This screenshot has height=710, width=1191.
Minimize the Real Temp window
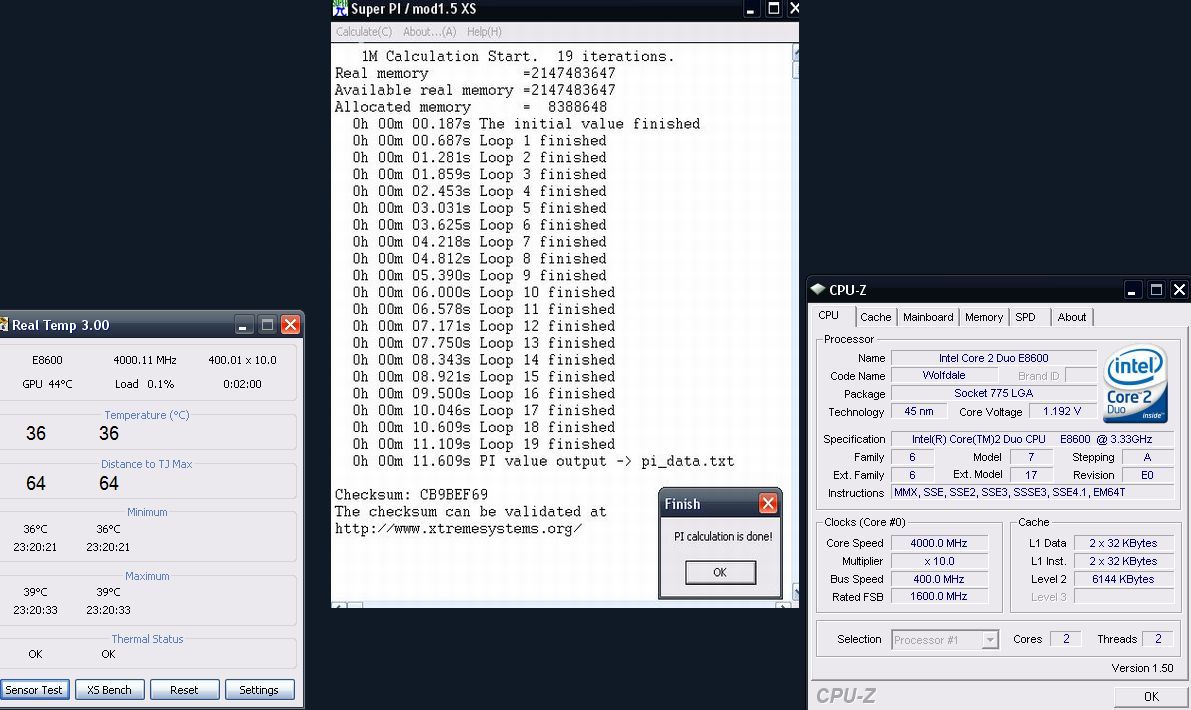point(243,325)
